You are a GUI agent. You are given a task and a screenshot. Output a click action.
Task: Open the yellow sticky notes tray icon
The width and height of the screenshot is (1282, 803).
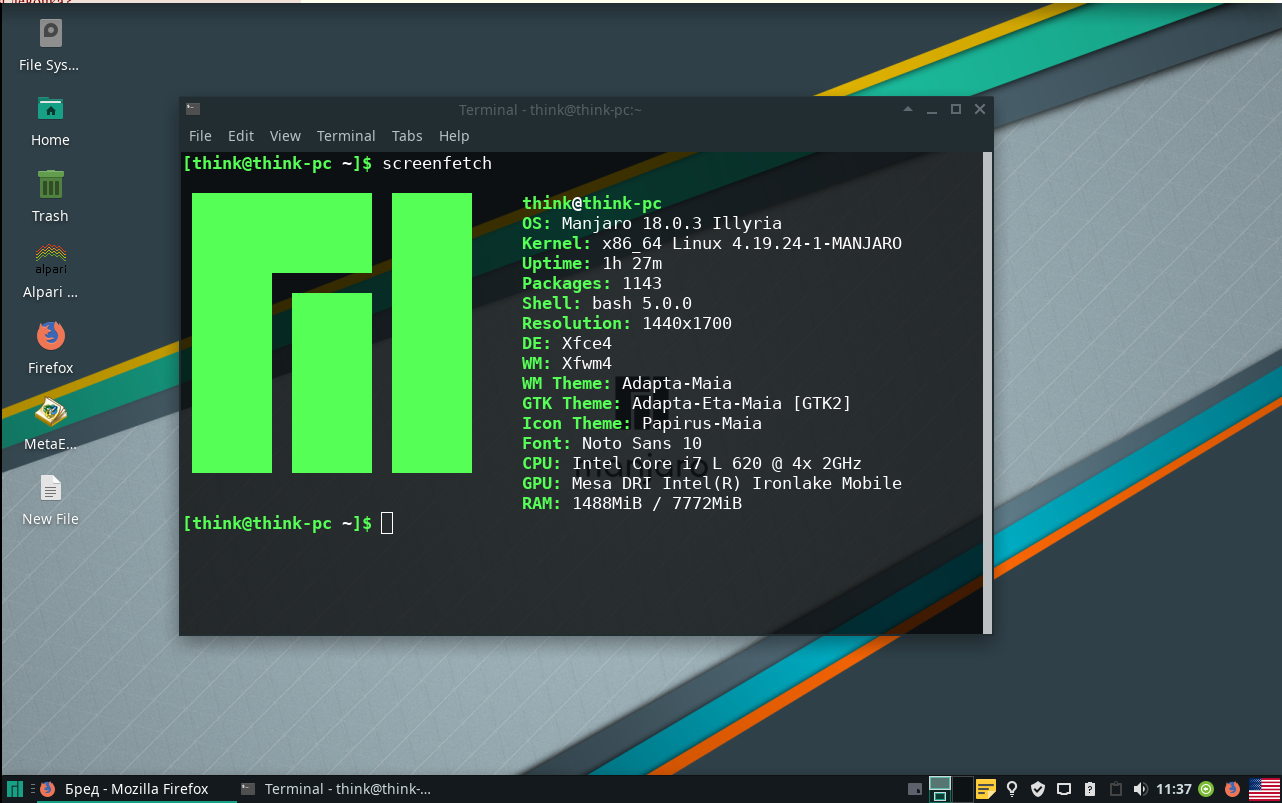[x=986, y=789]
